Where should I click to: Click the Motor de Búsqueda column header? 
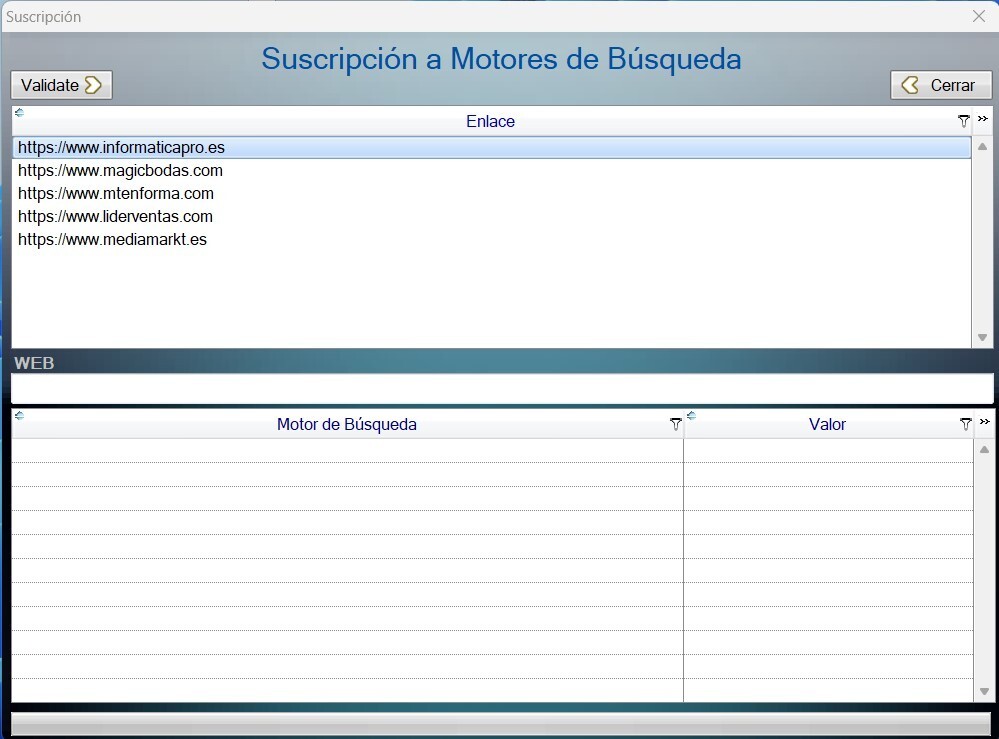click(348, 424)
